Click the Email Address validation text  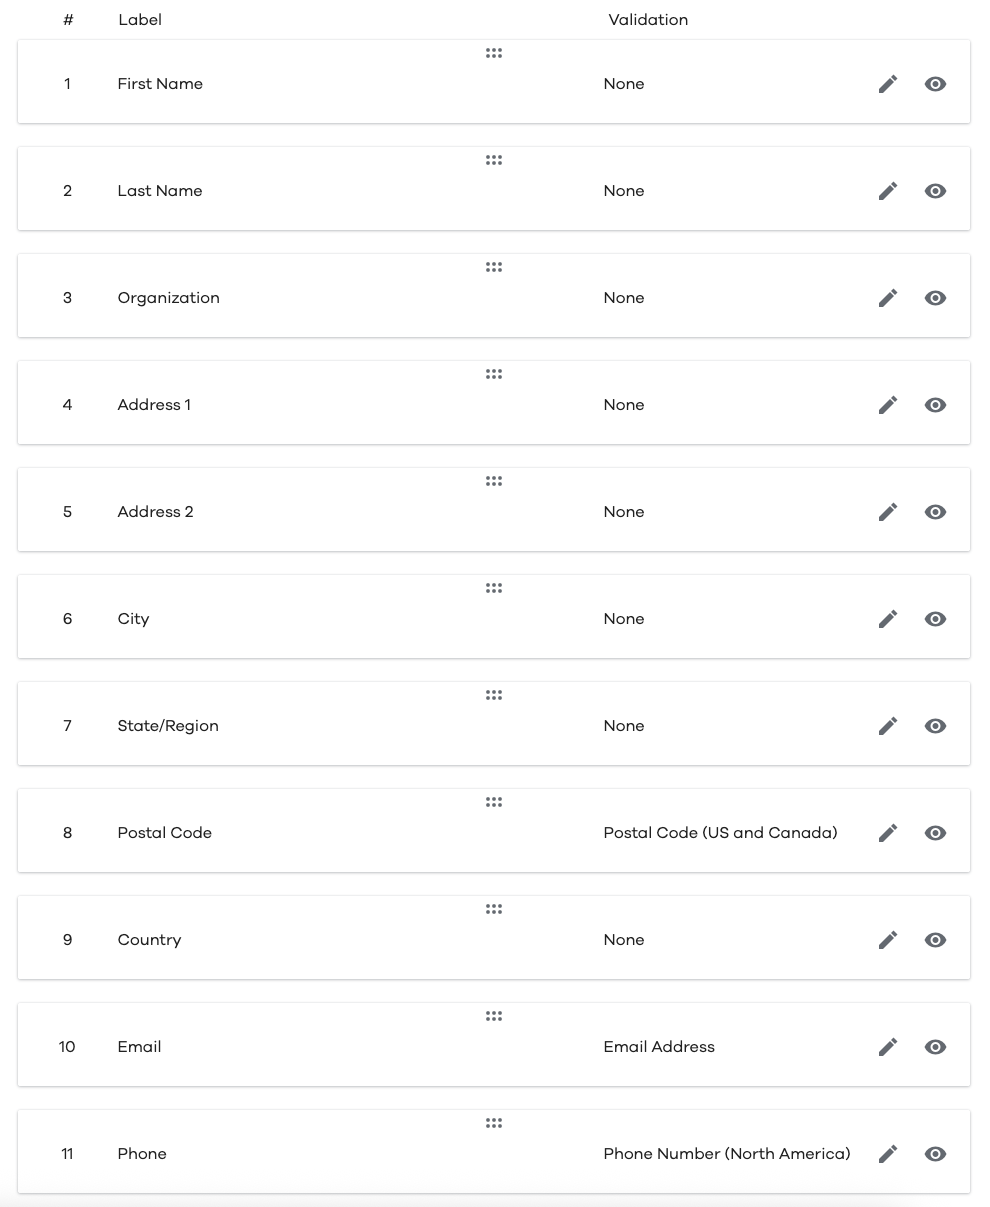pyautogui.click(x=659, y=1047)
